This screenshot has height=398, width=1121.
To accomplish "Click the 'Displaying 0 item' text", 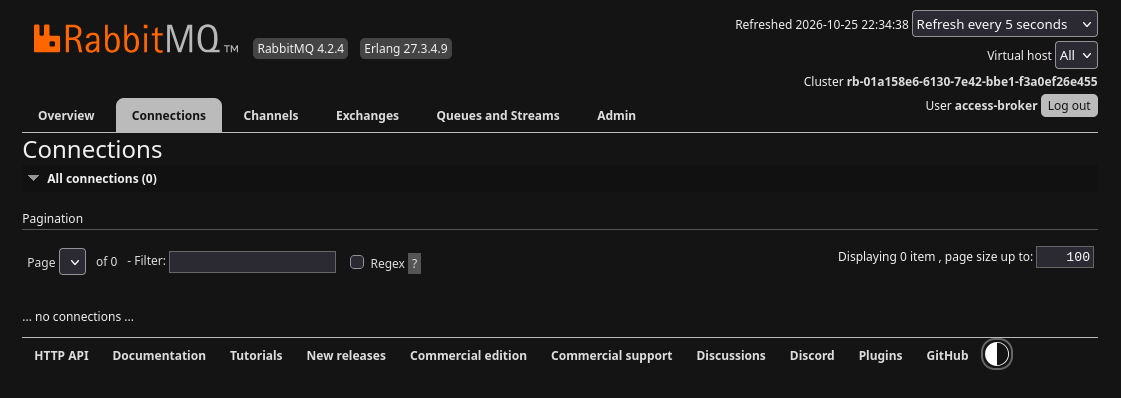I will coord(887,257).
